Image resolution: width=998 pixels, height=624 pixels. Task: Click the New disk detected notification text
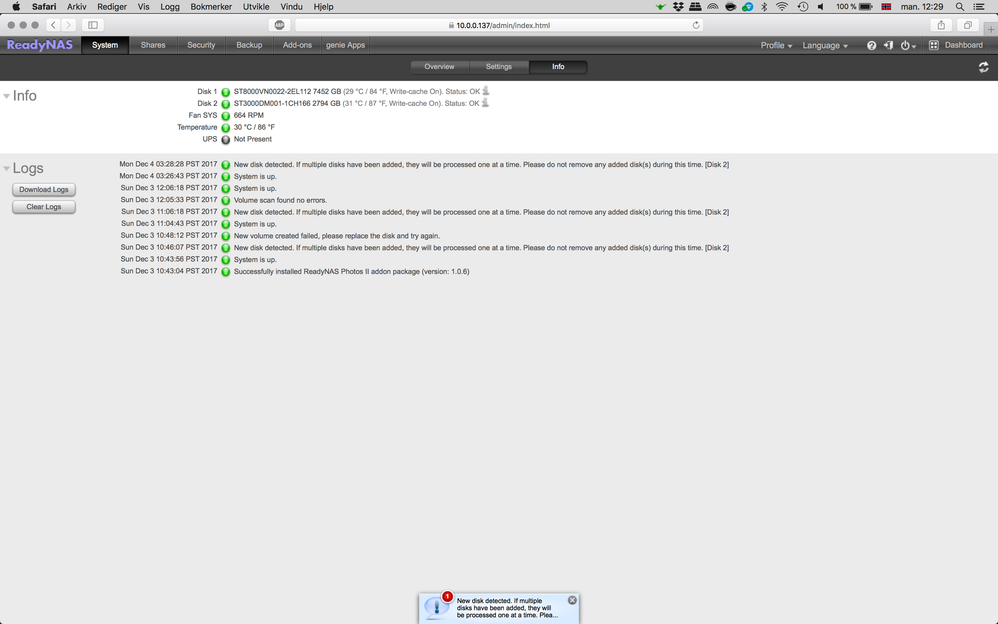pos(507,608)
